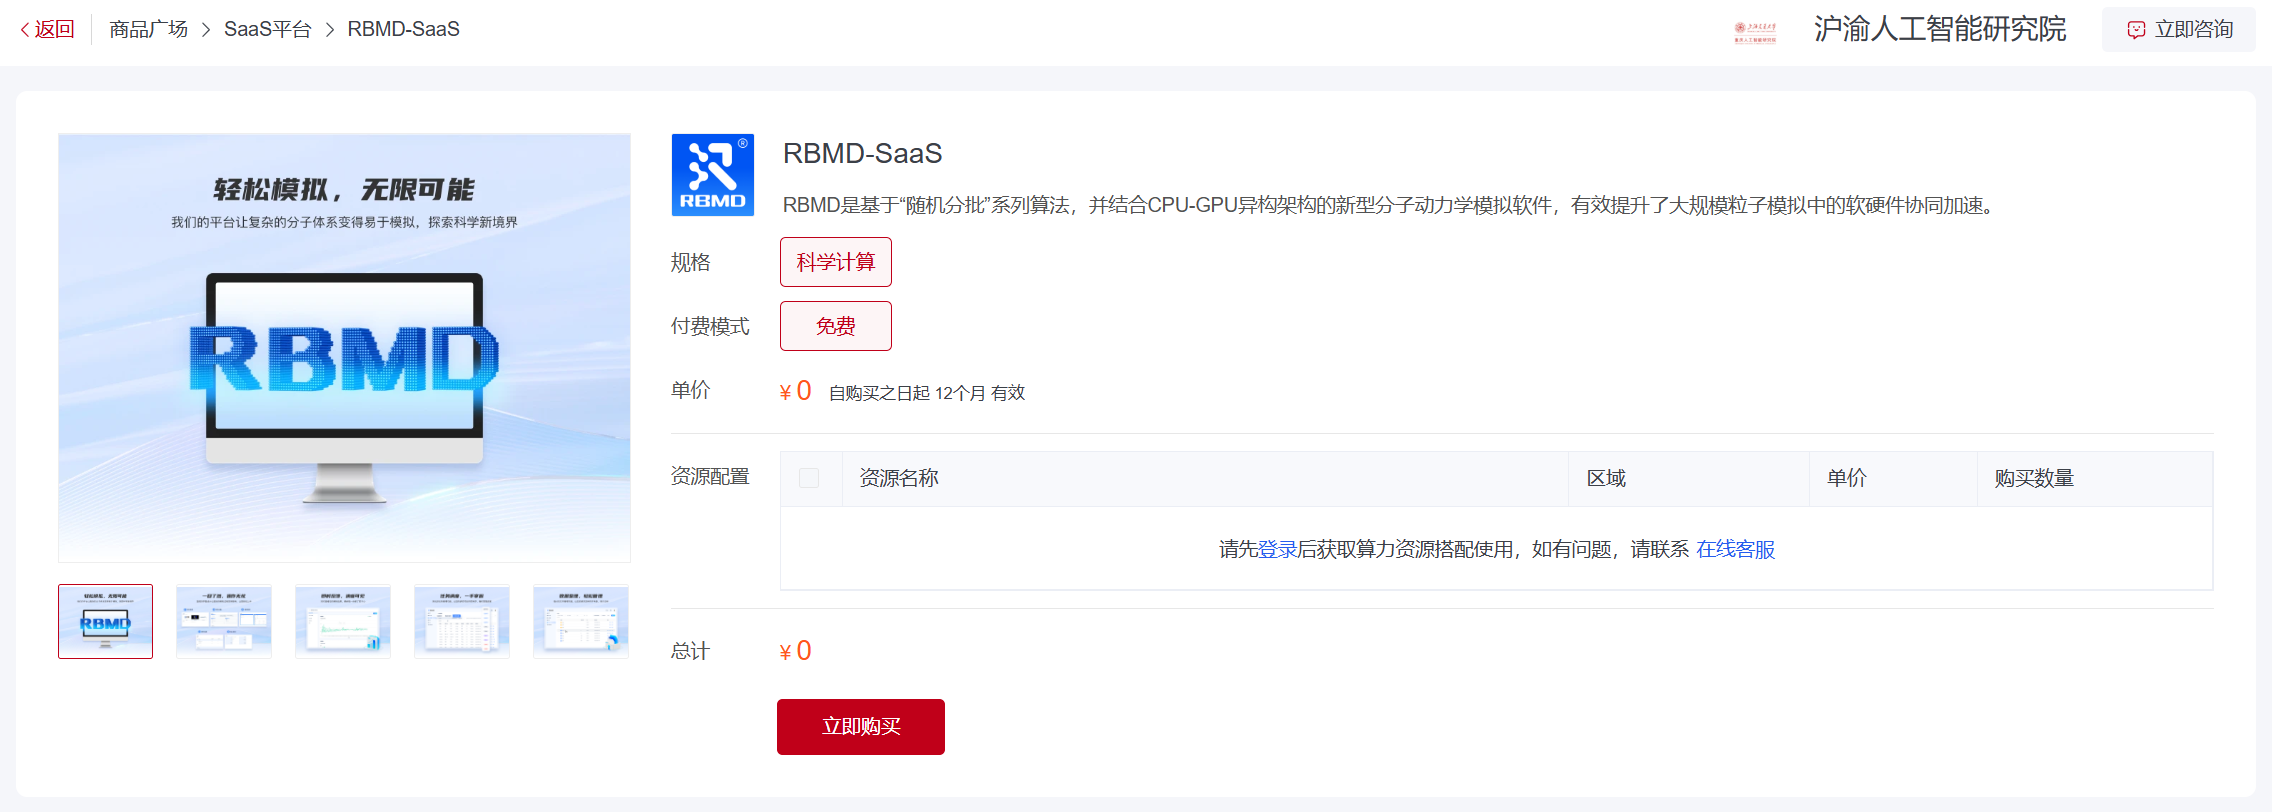Open the fifth and last preview thumbnail
Viewport: 2272px width, 812px height.
[581, 621]
